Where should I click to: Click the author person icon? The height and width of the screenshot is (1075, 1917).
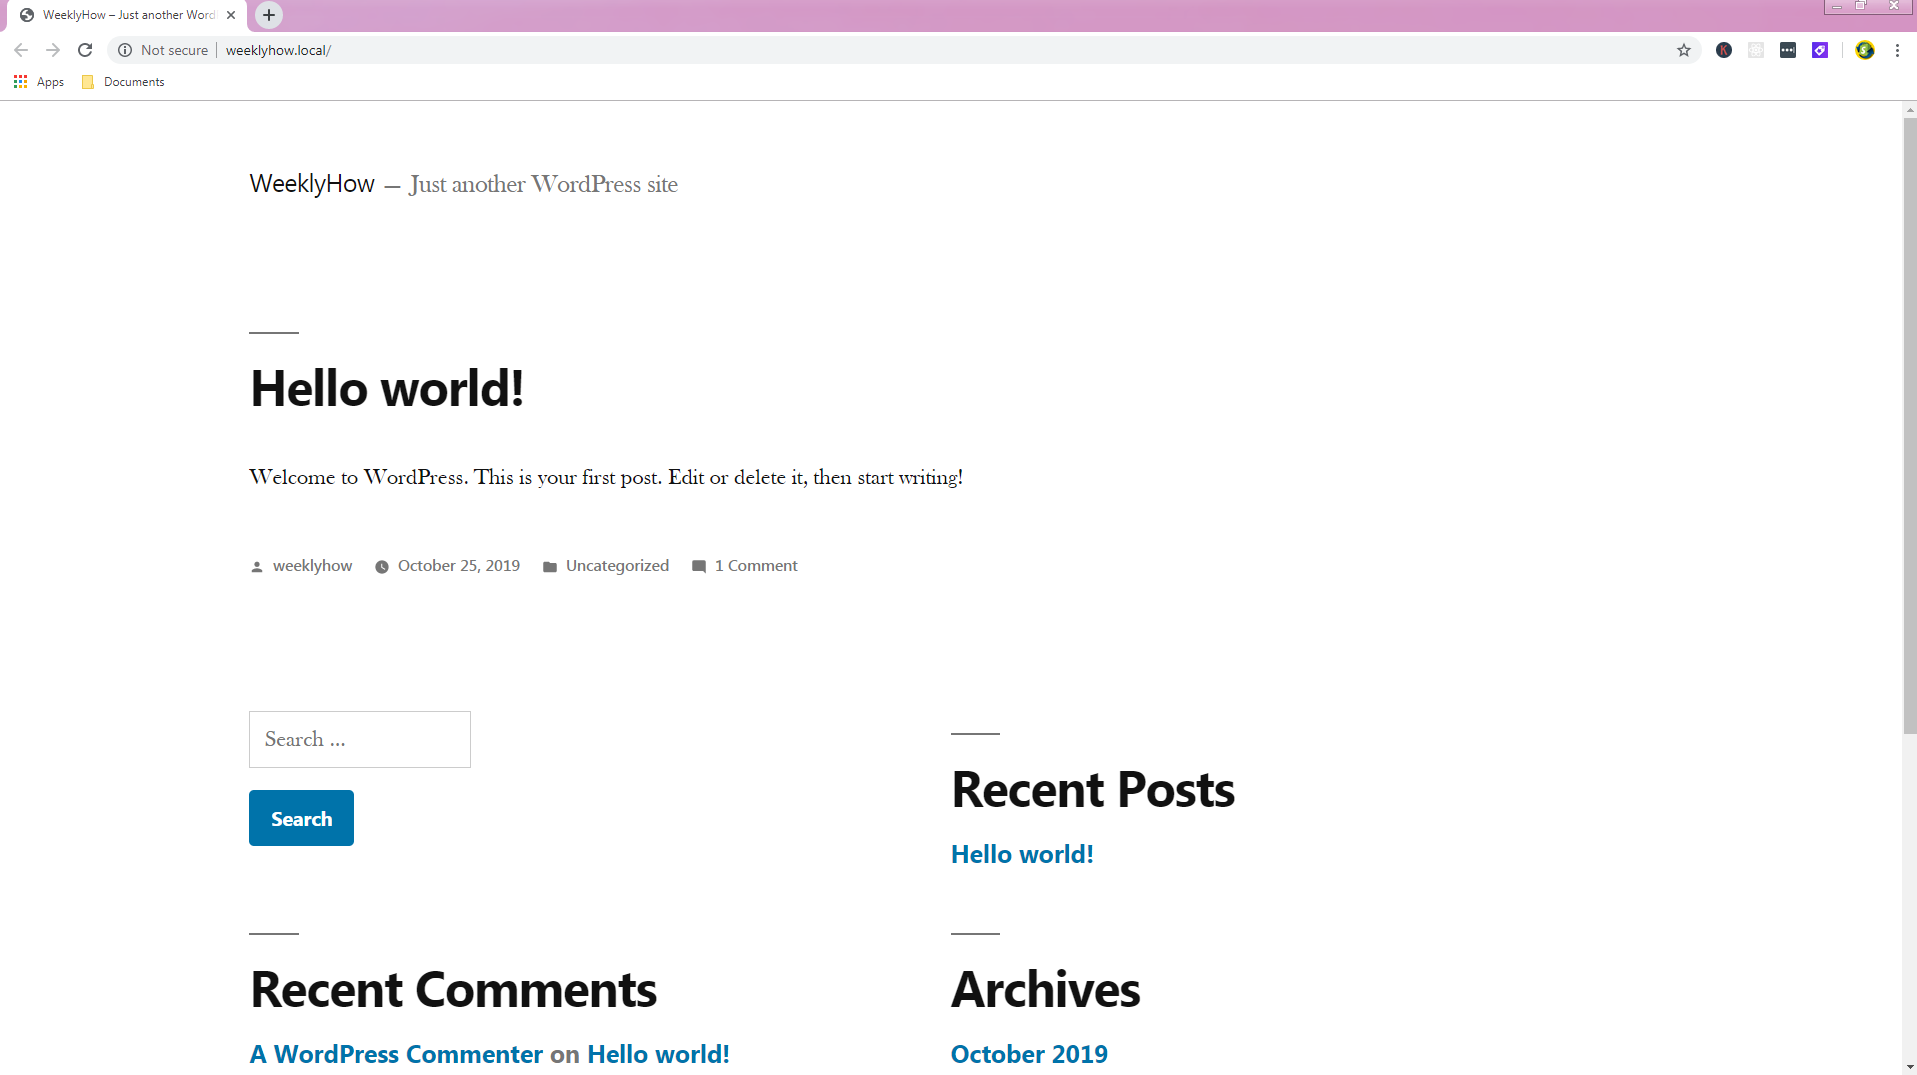pyautogui.click(x=257, y=567)
